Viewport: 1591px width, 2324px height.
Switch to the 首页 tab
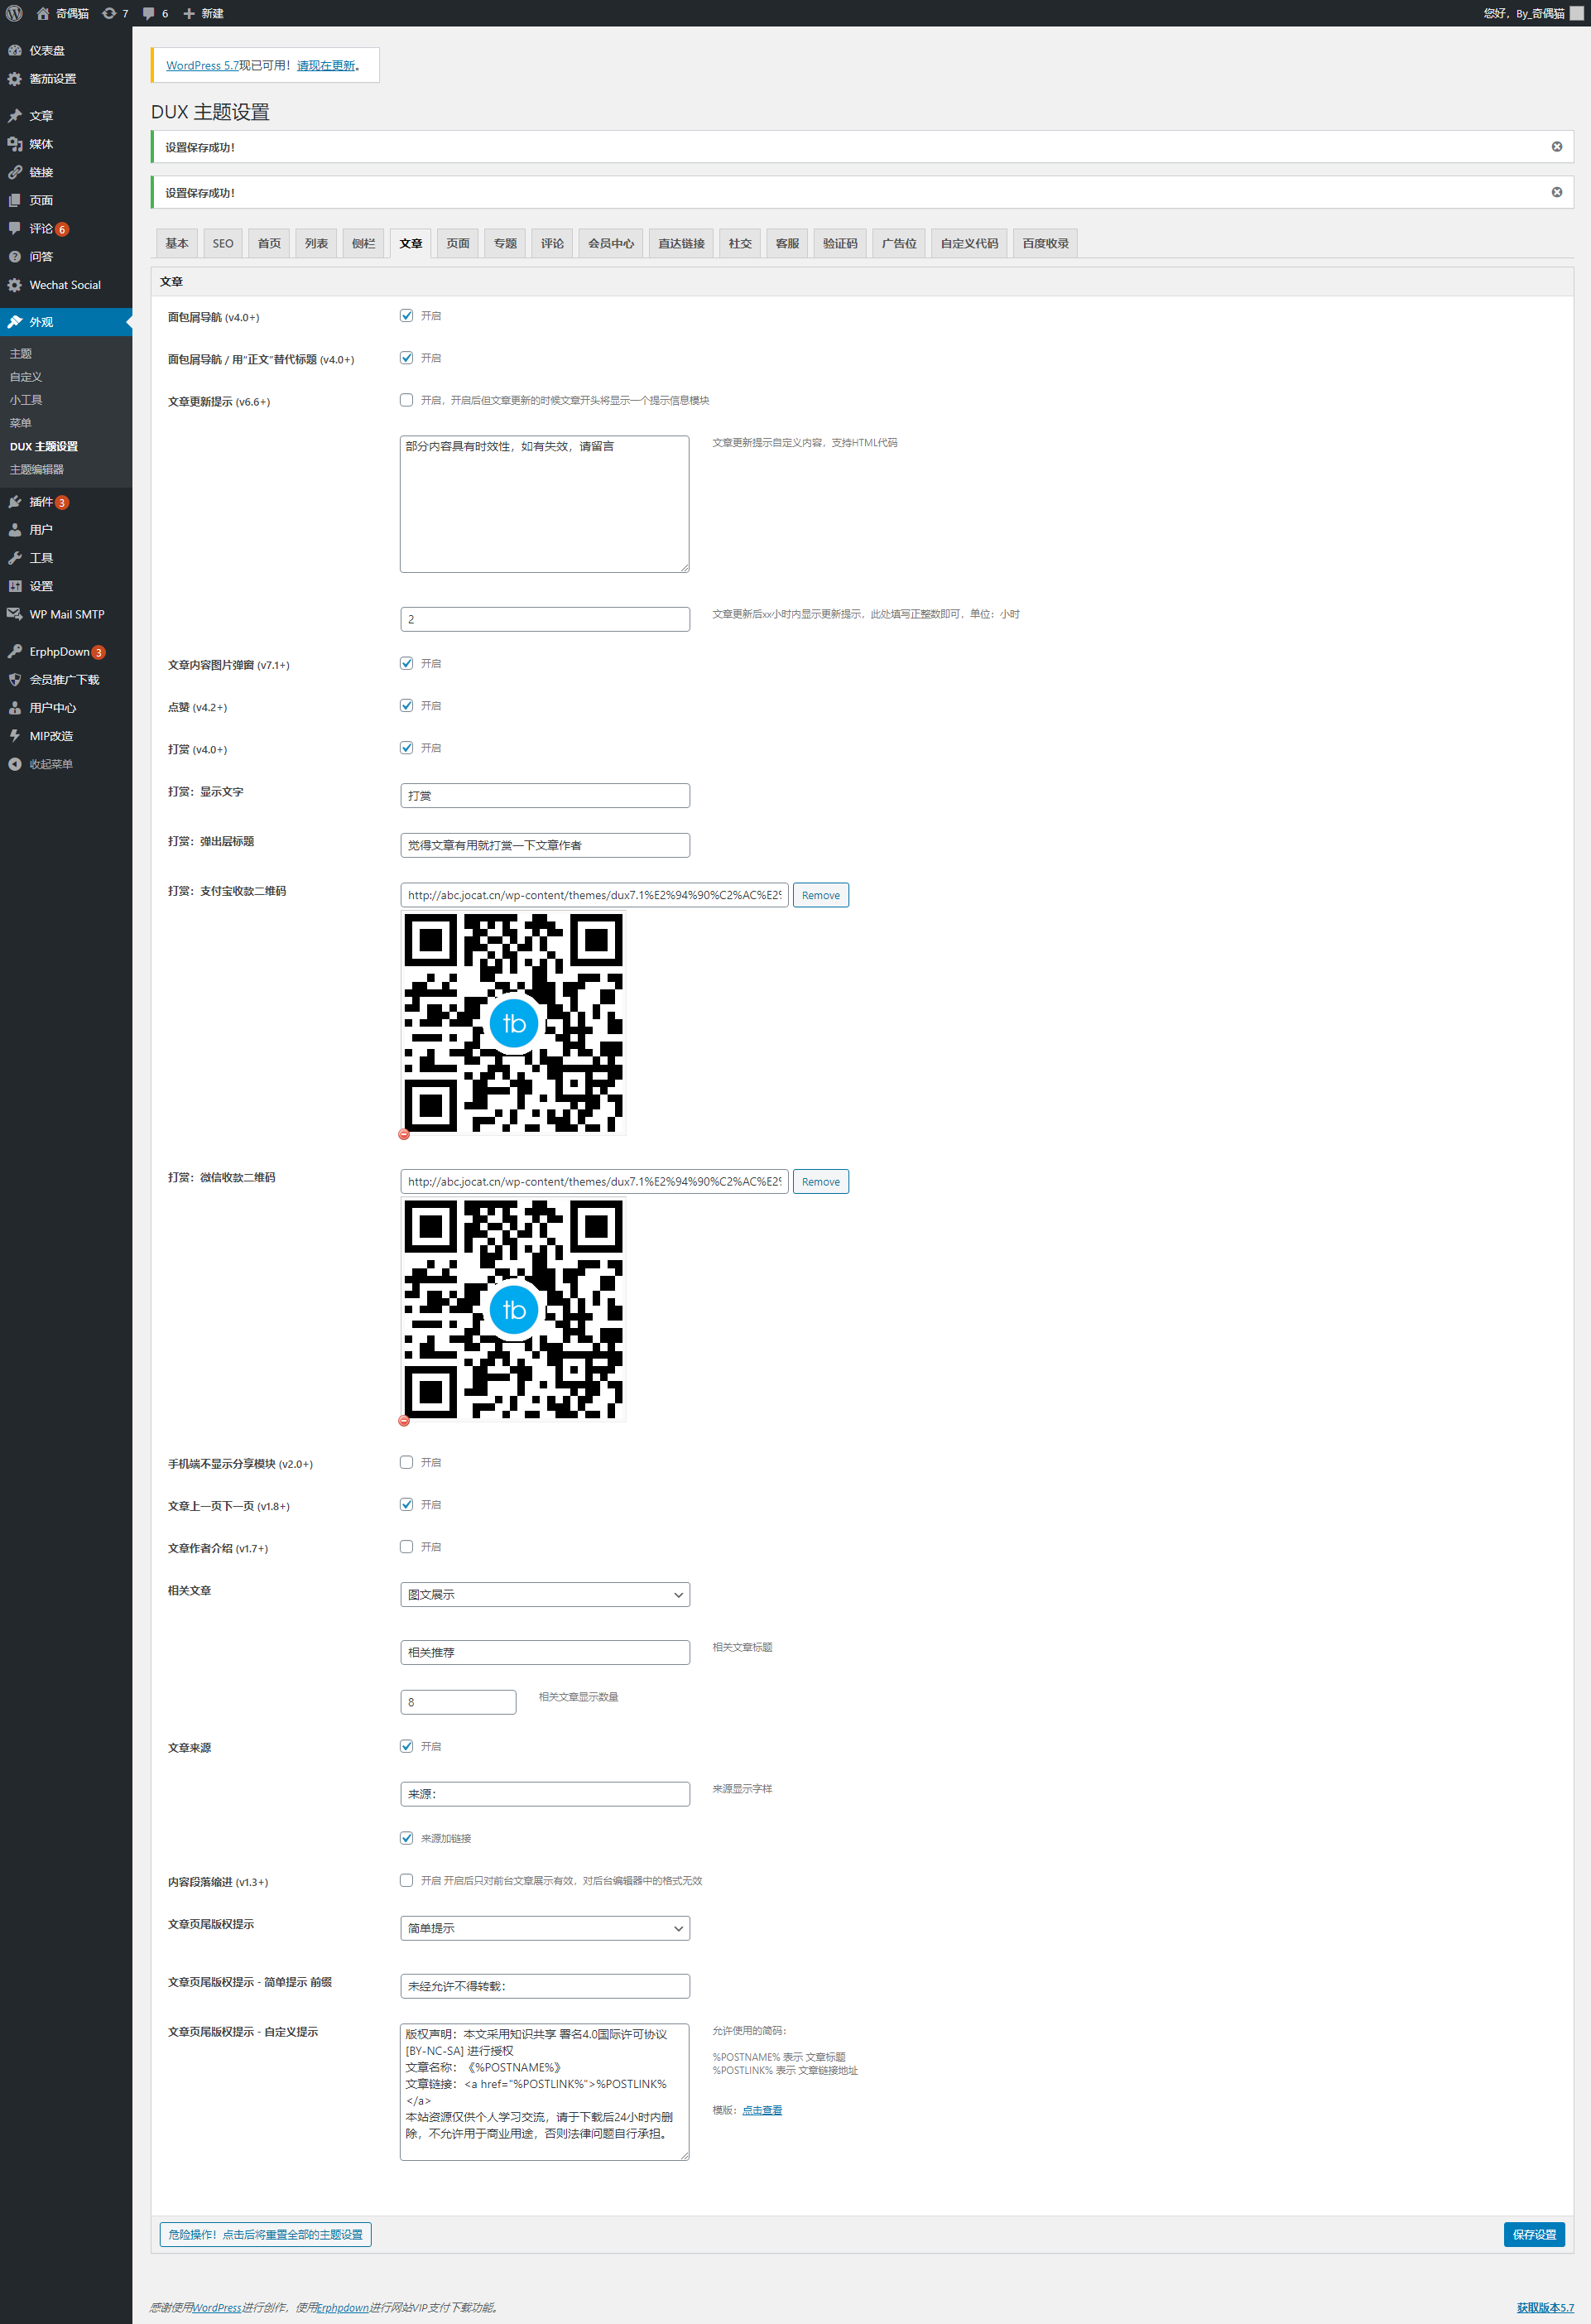coord(269,243)
